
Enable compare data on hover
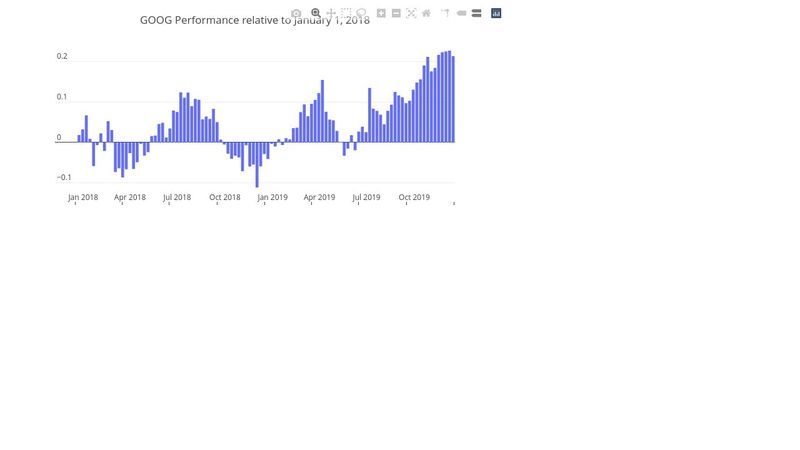point(476,13)
